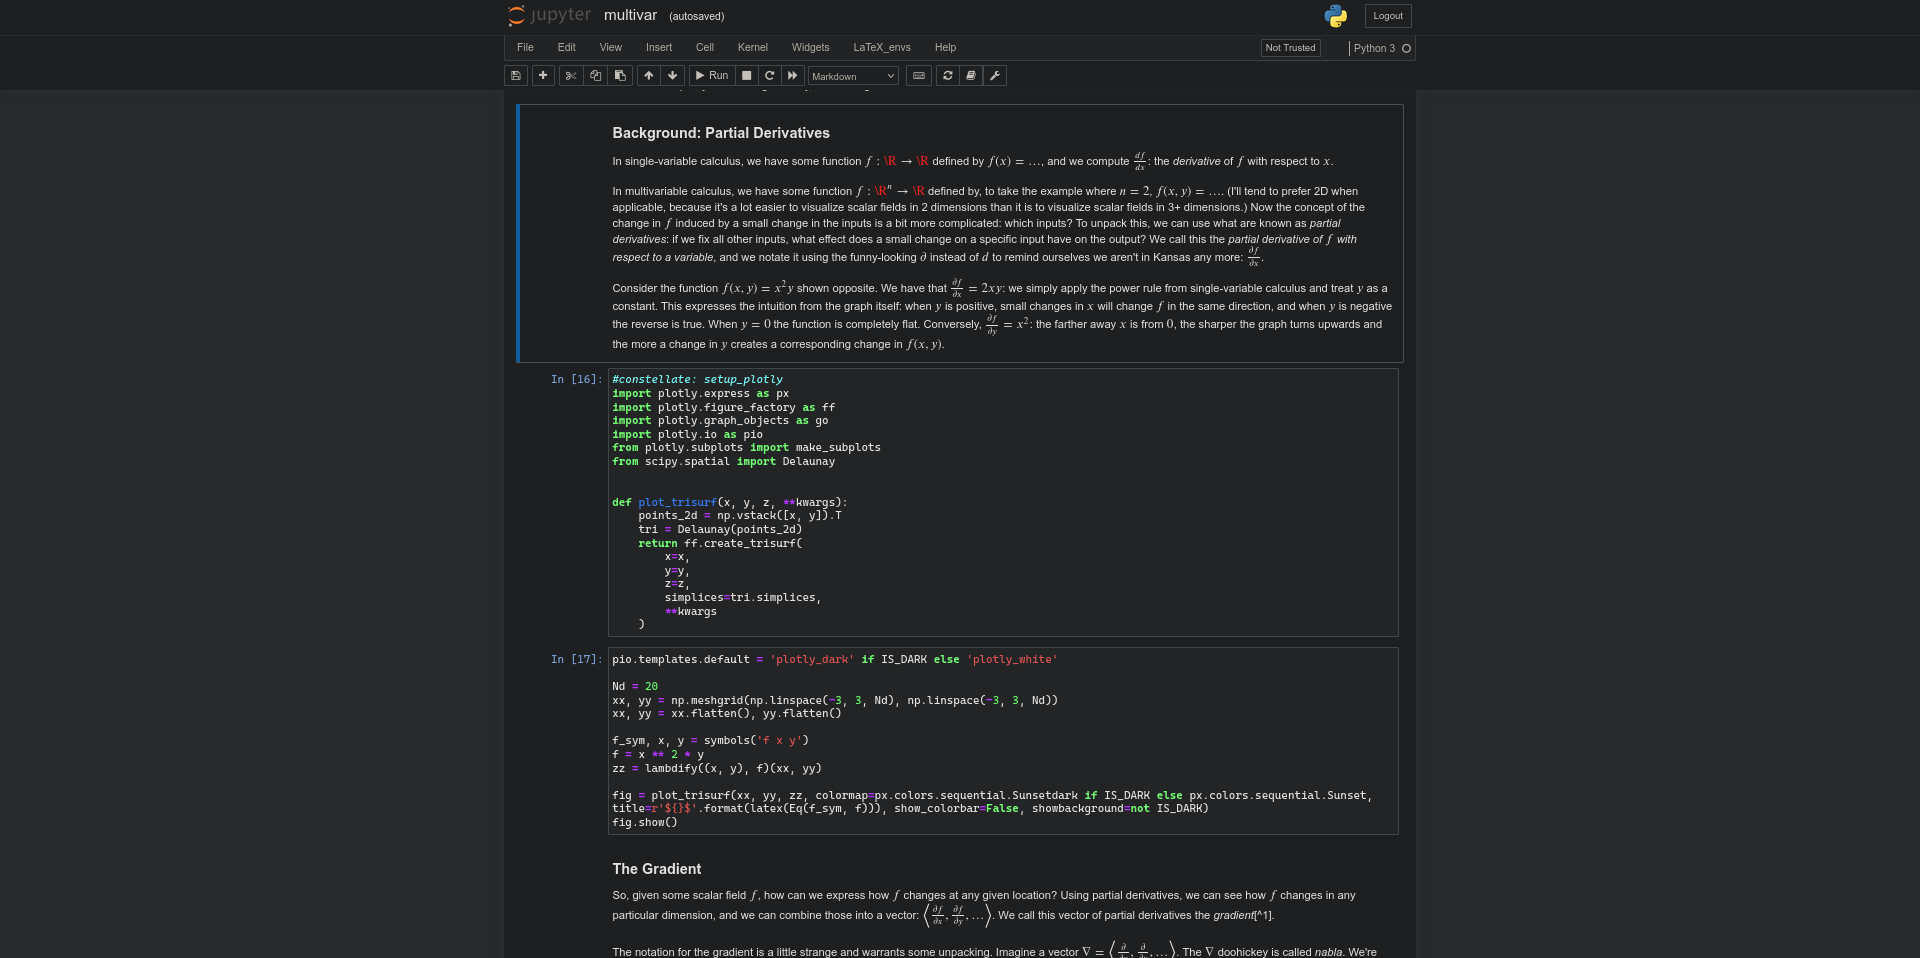Move selected cell down
The image size is (1920, 958).
coord(673,76)
